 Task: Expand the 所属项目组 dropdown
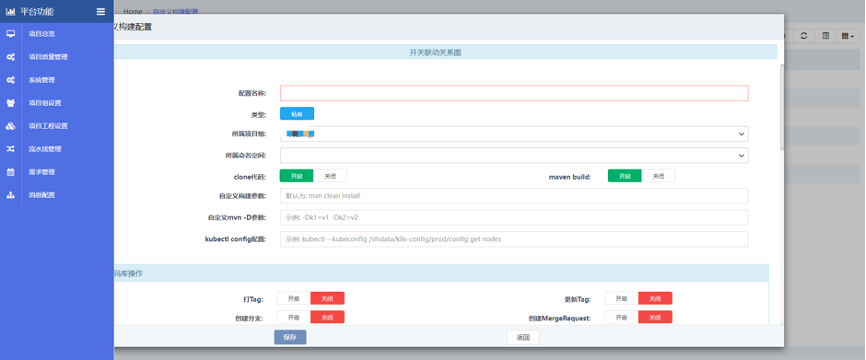coord(514,134)
